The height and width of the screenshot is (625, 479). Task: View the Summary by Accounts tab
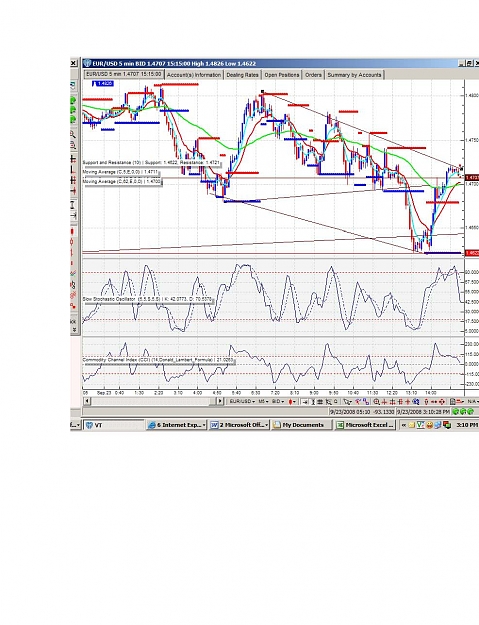click(x=354, y=75)
